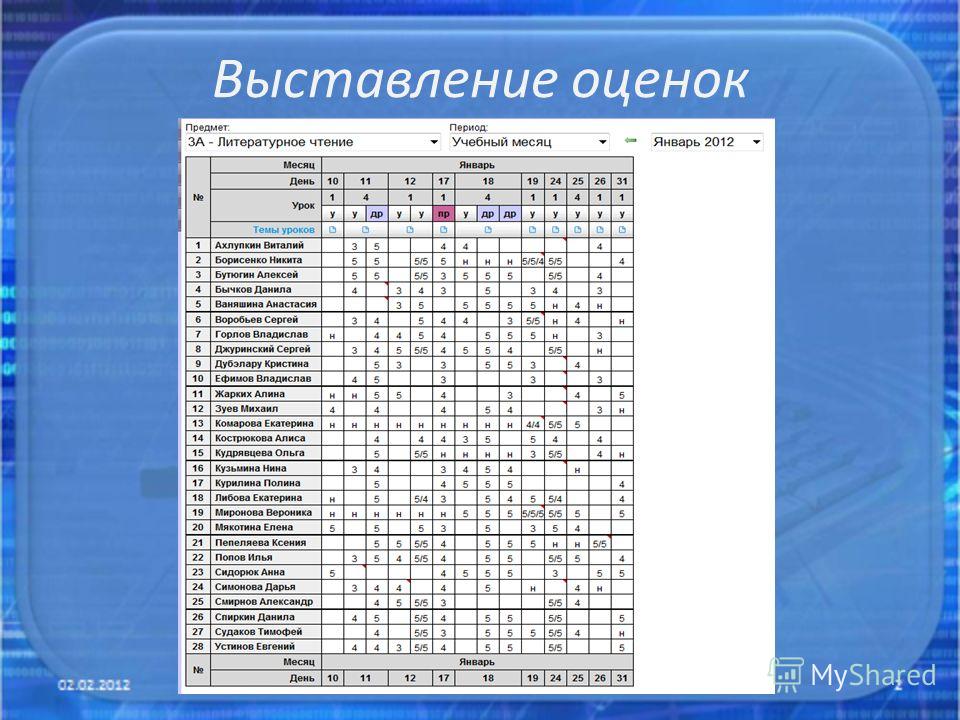
Task: Click student Кудрявцева Ольга
Action: [x=260, y=452]
